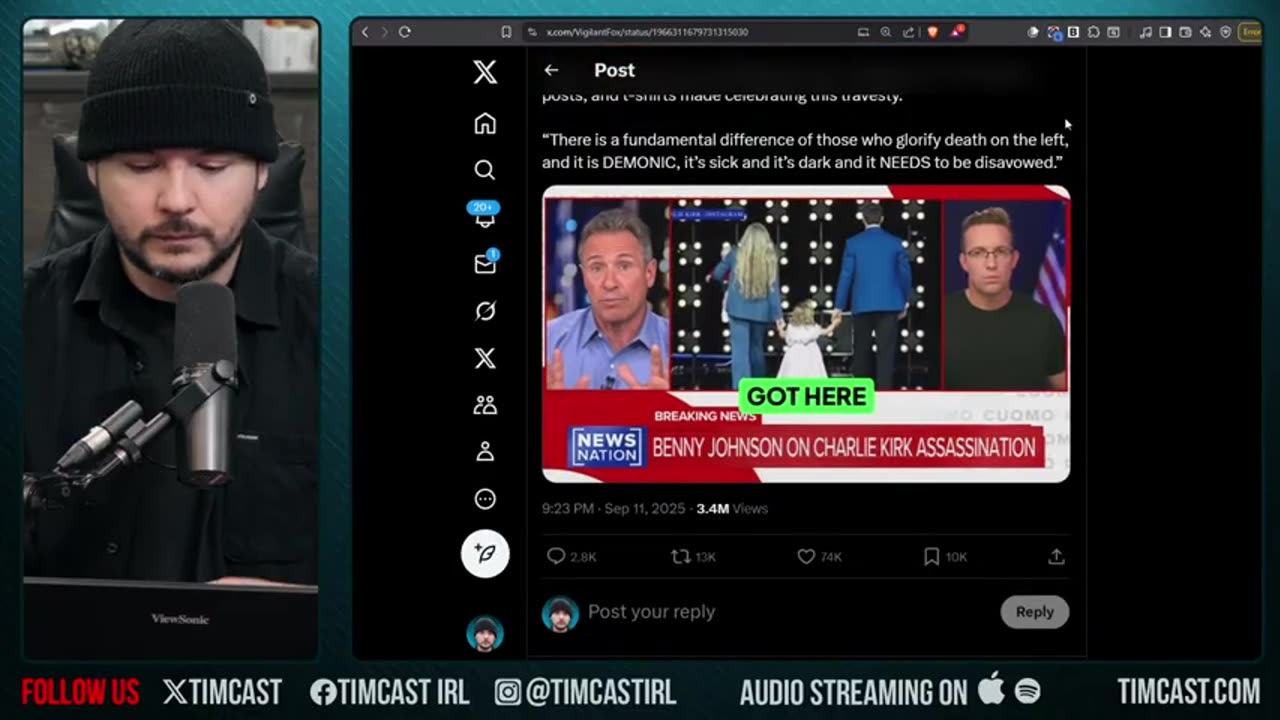This screenshot has height=720, width=1280.
Task: Play the NewsNation Benny Johnson video
Action: point(806,334)
